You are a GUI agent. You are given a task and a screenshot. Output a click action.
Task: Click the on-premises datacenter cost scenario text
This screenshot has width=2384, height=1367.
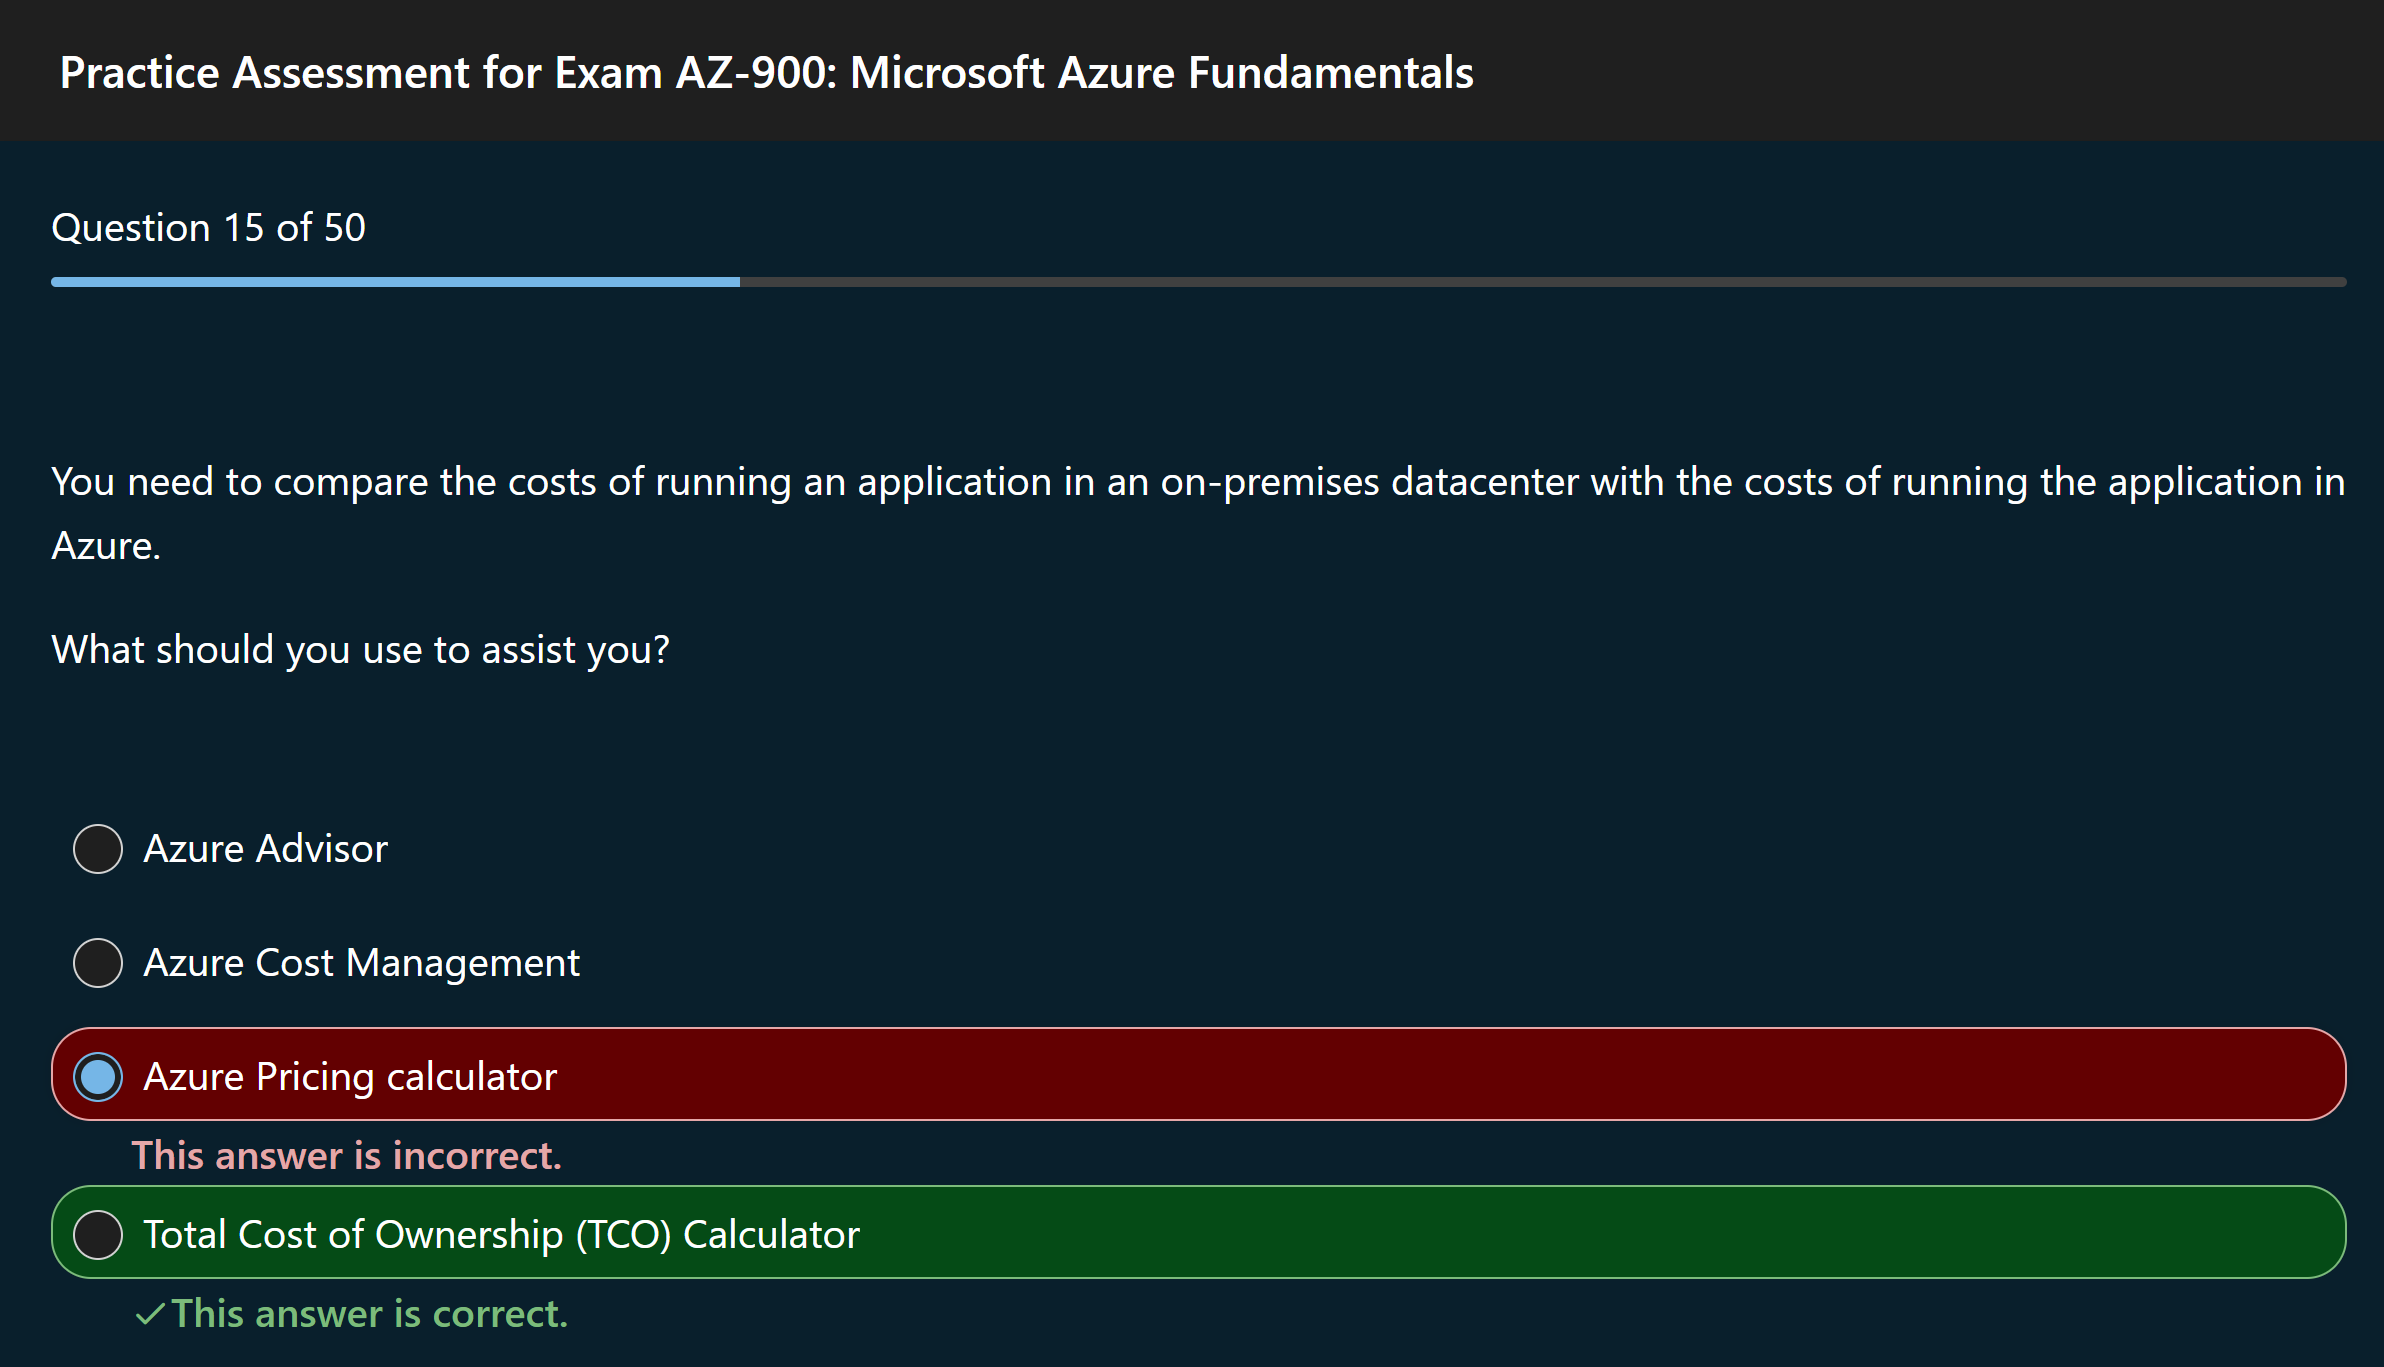coord(1198,513)
